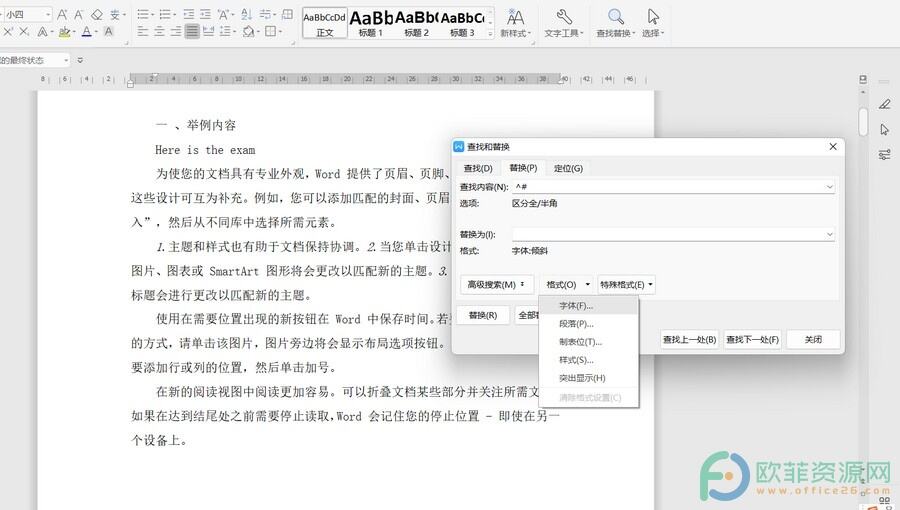Choose 制表位(T)... from format menu
Image resolution: width=900 pixels, height=510 pixels.
(x=588, y=342)
